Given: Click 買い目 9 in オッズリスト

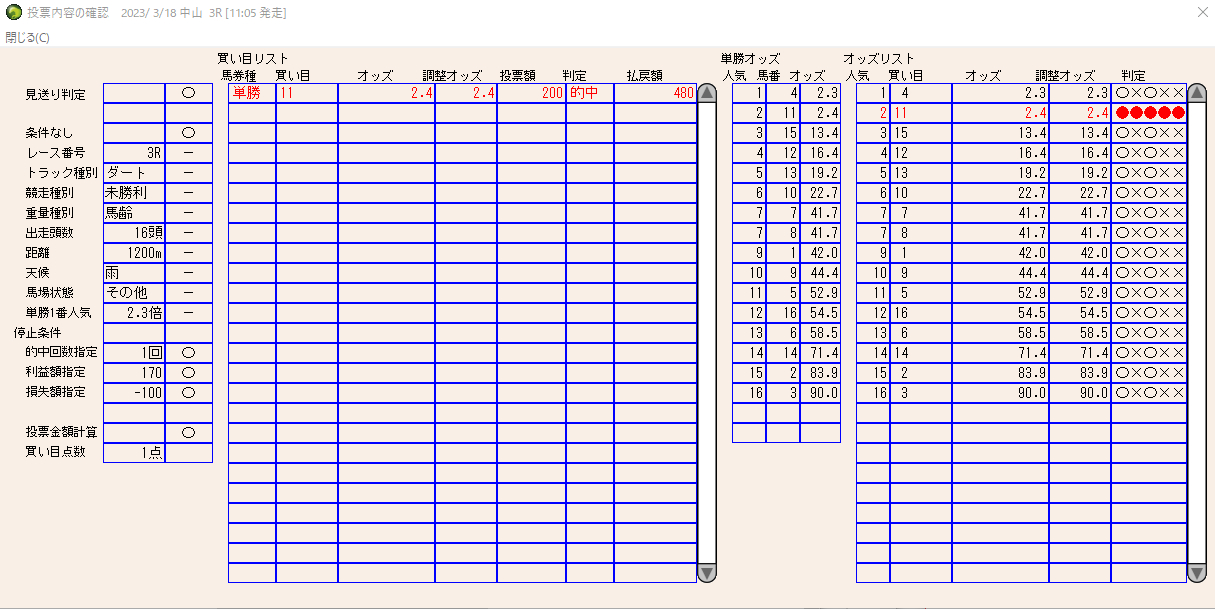Looking at the screenshot, I should click(921, 273).
